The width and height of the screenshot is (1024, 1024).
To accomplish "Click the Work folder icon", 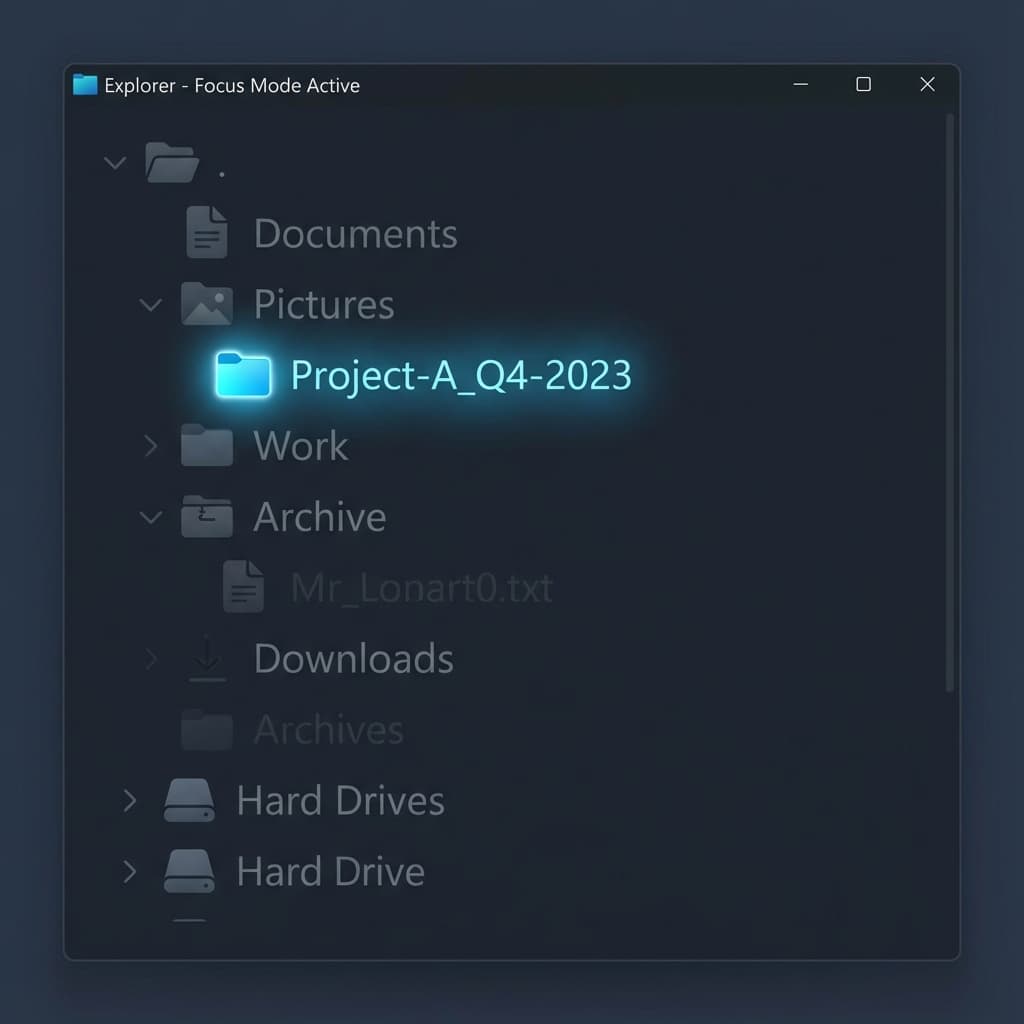I will [206, 445].
